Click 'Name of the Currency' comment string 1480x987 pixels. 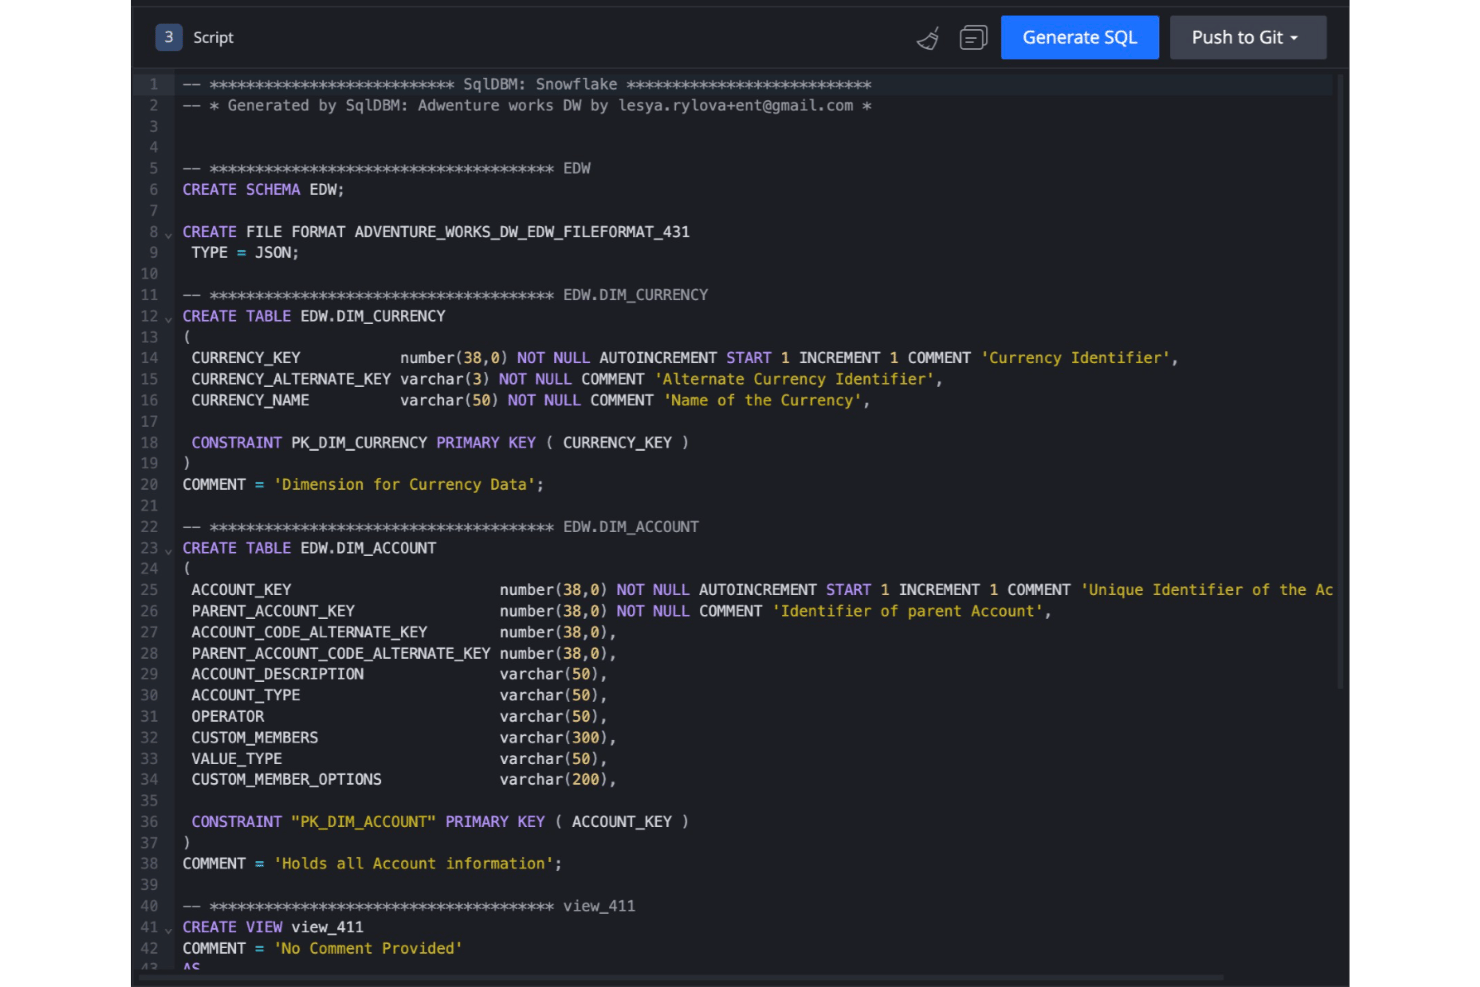tap(762, 400)
